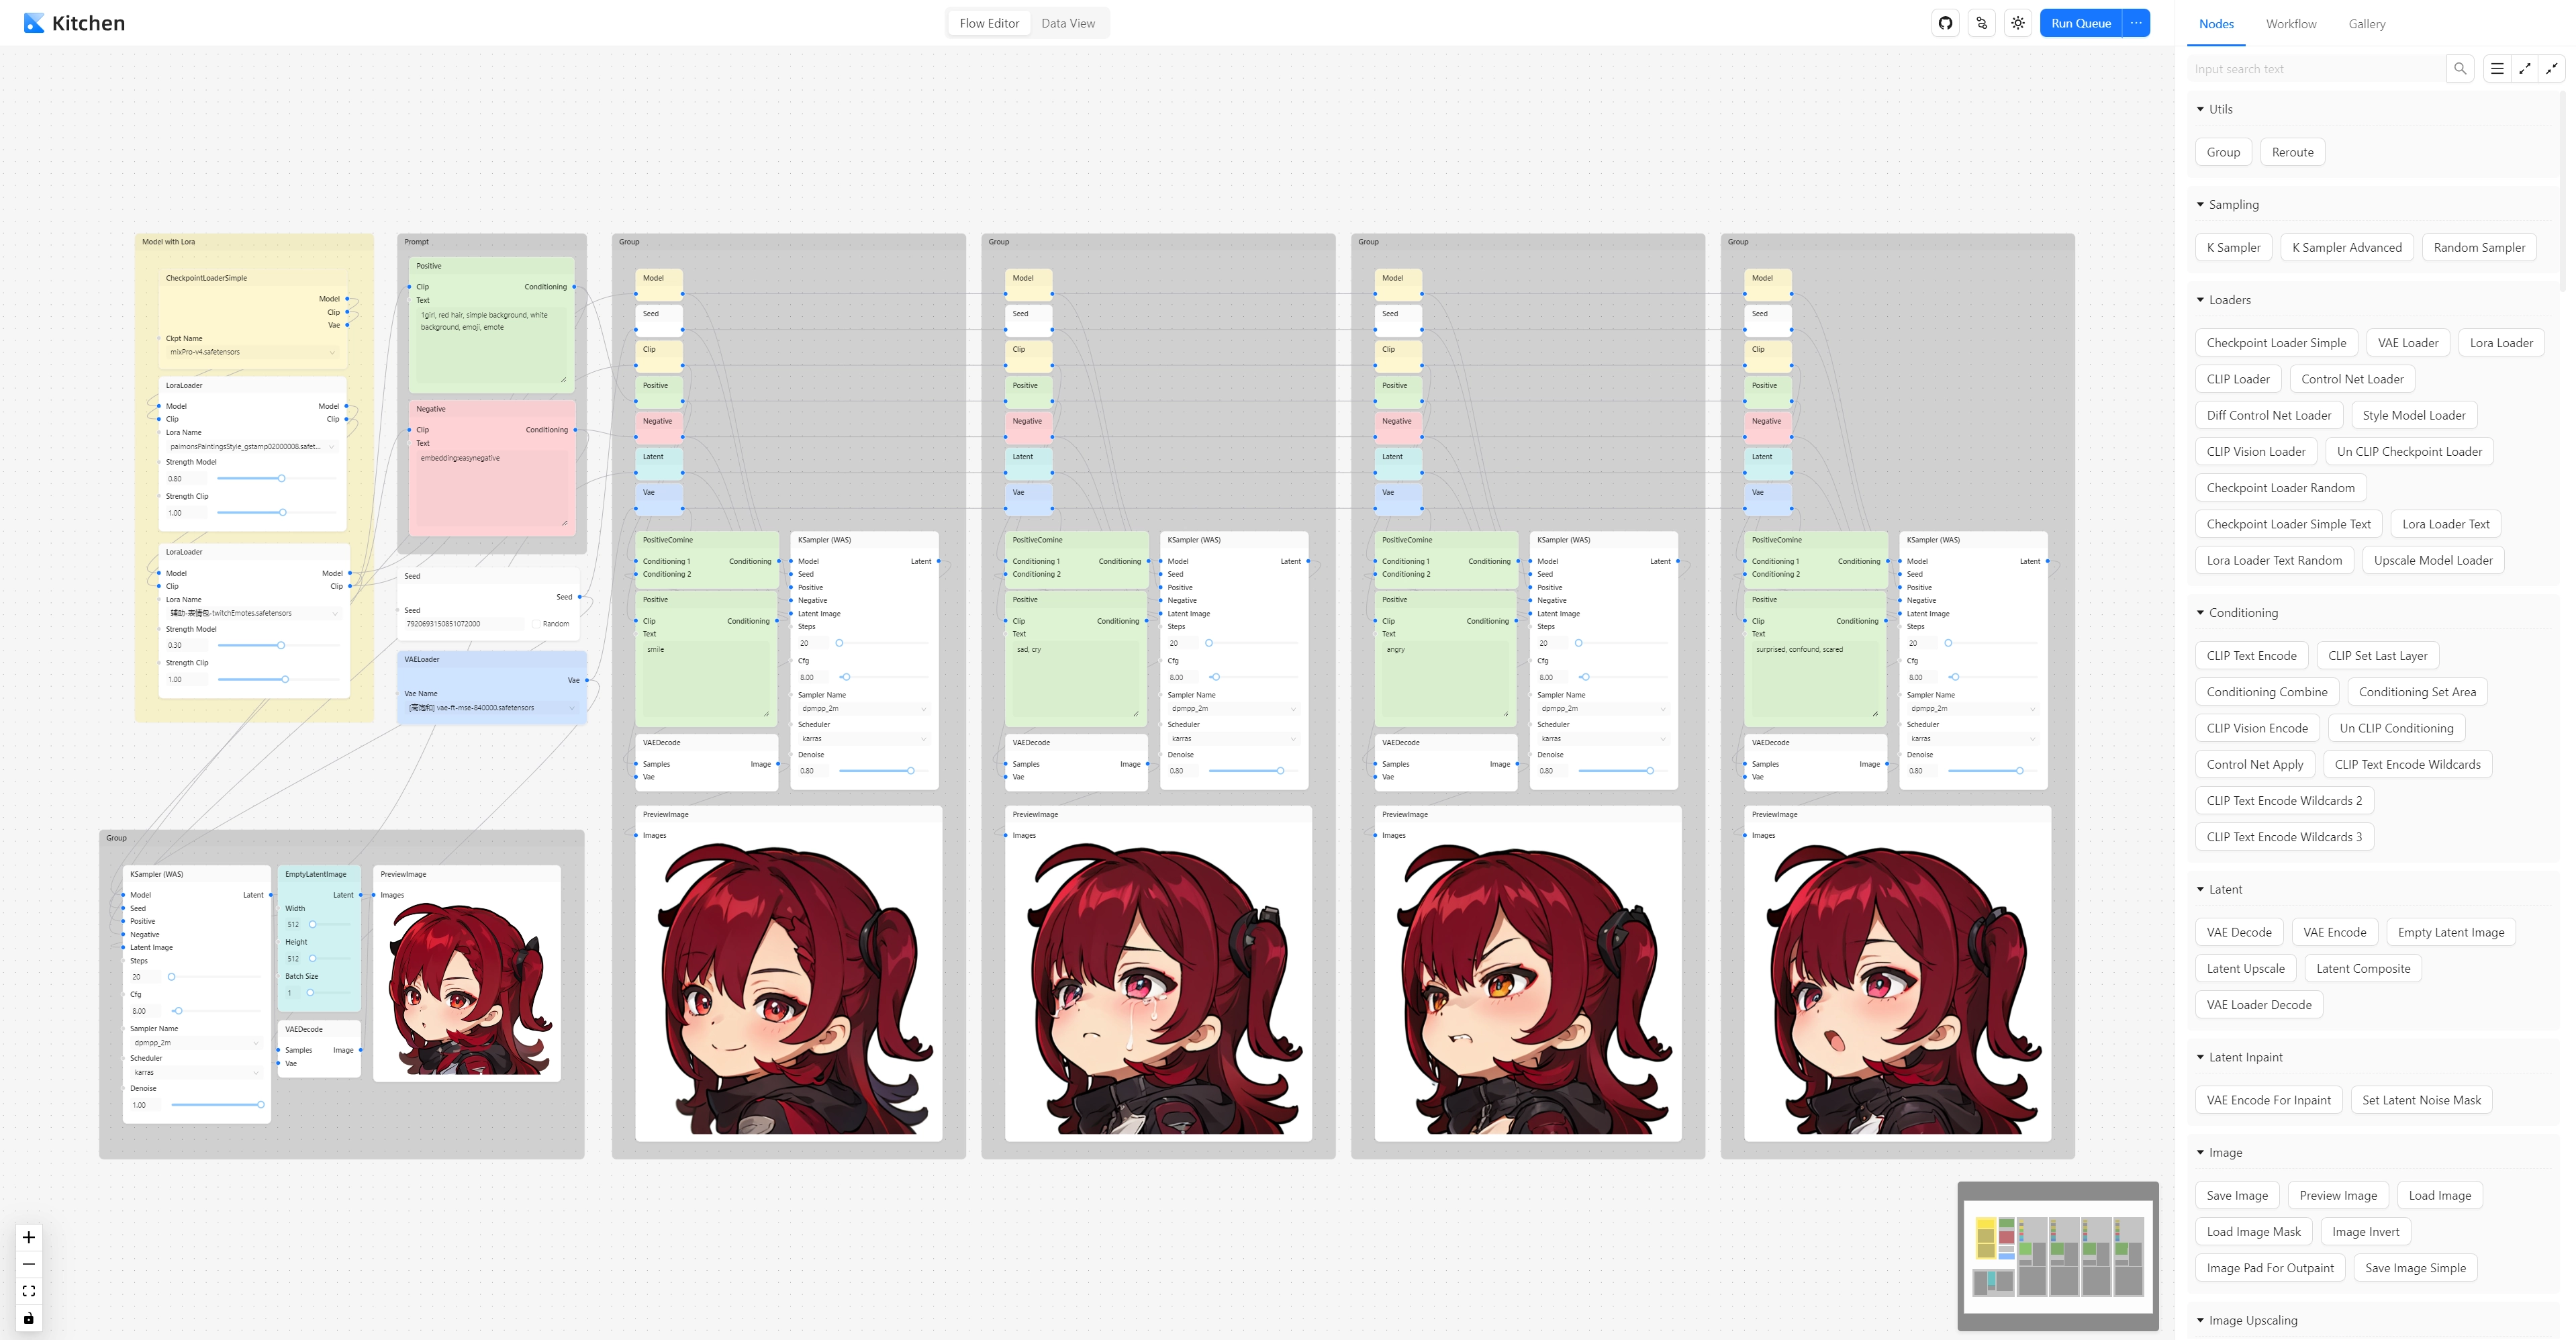Click the node list view icon
2576x1340 pixels.
[x=2497, y=69]
